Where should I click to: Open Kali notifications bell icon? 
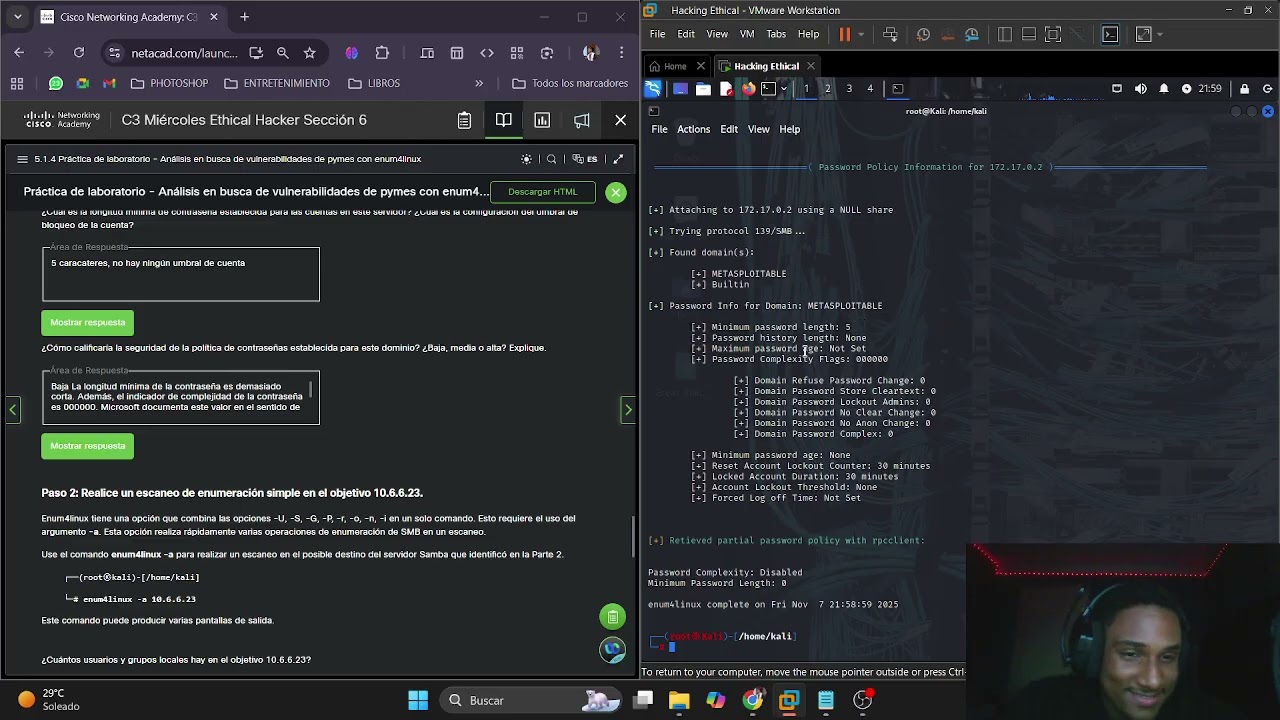1164,88
